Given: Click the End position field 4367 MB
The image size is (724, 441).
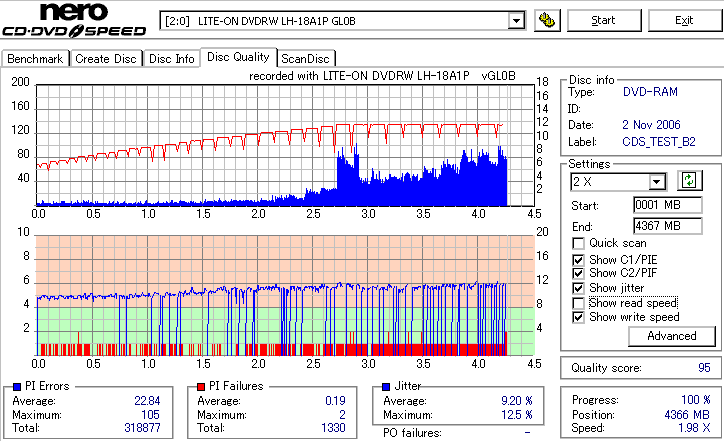Looking at the screenshot, I should click(x=668, y=226).
